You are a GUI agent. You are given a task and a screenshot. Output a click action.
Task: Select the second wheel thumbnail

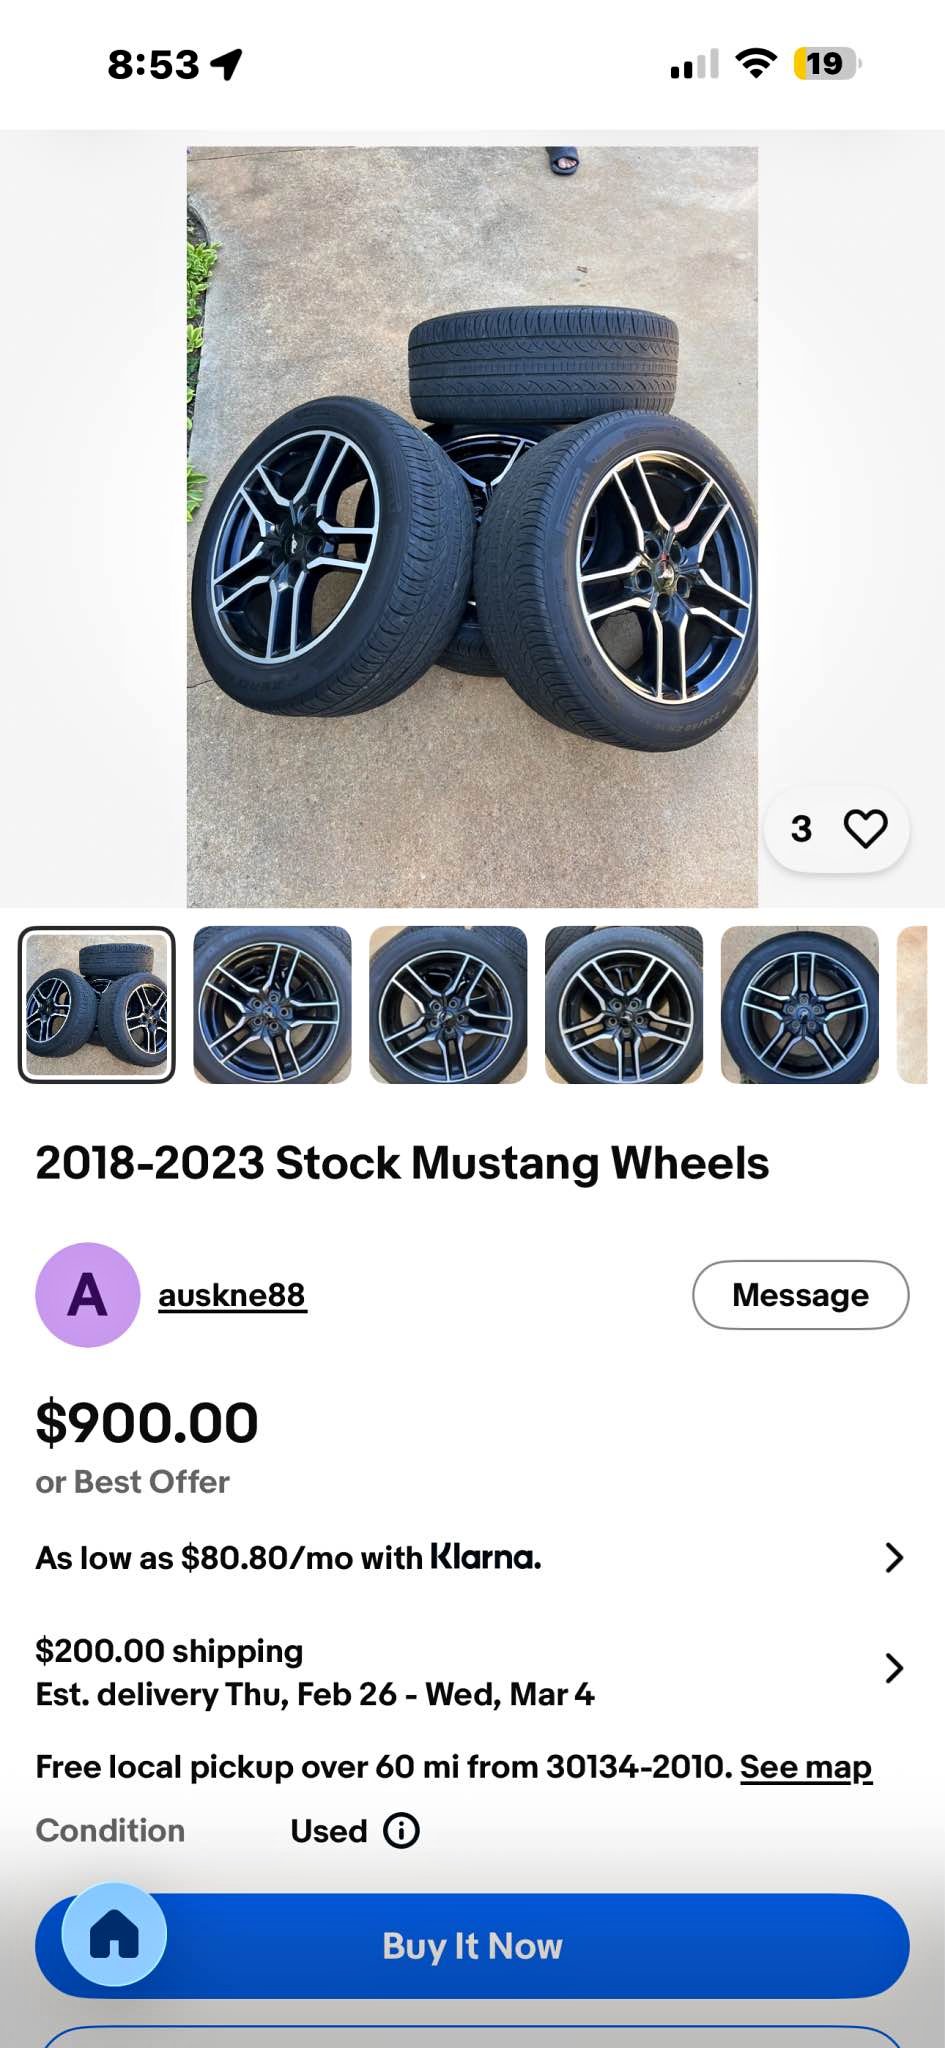(x=272, y=1005)
